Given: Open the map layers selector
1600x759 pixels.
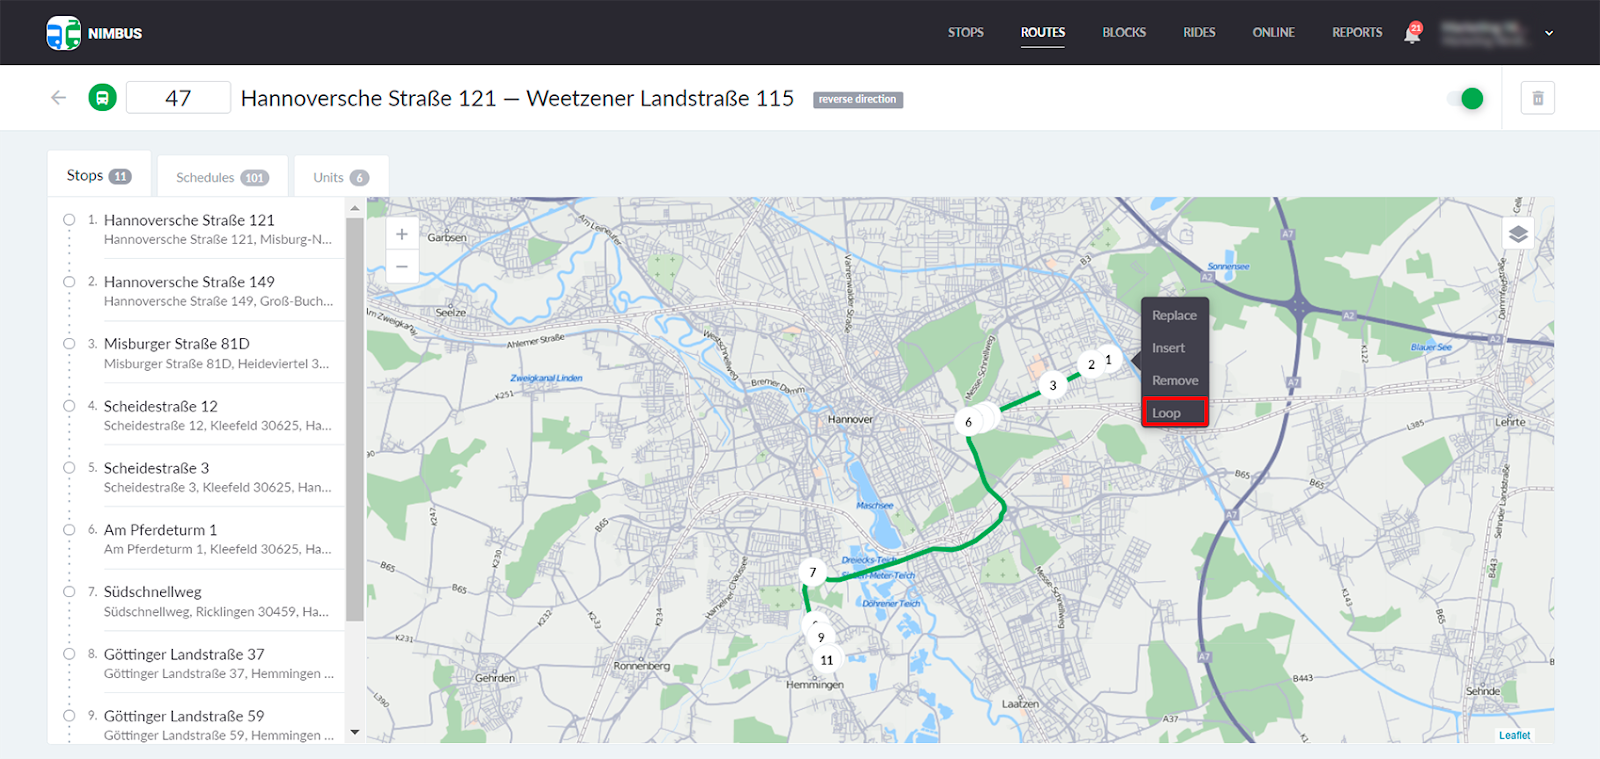Looking at the screenshot, I should pyautogui.click(x=1518, y=234).
